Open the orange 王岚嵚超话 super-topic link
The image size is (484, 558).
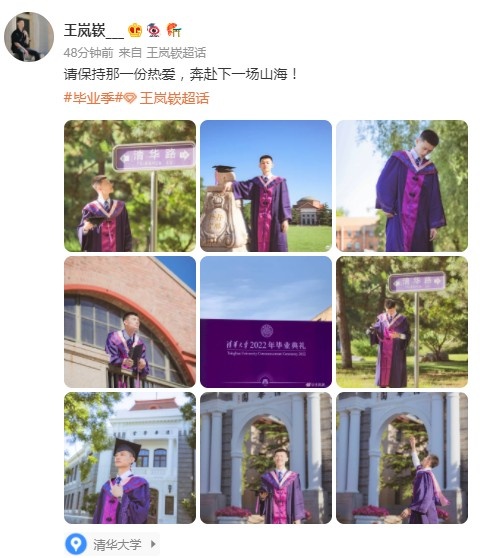point(174,98)
